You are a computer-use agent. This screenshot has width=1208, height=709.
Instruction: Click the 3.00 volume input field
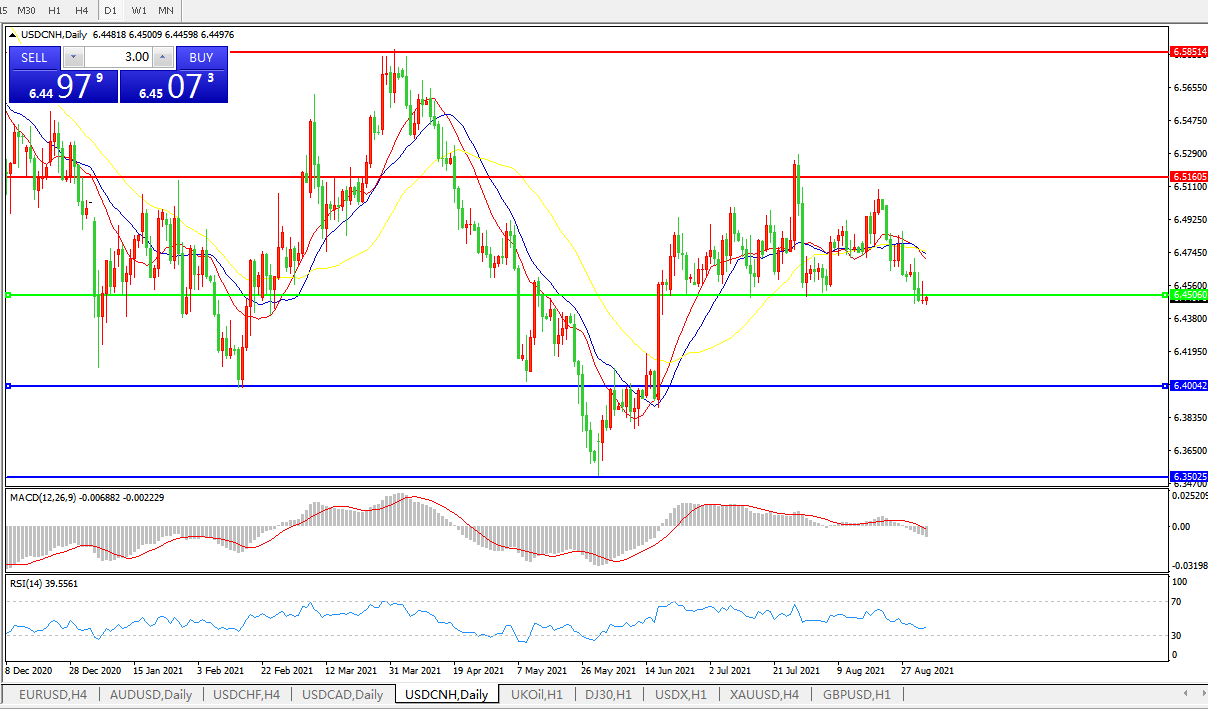tap(118, 58)
